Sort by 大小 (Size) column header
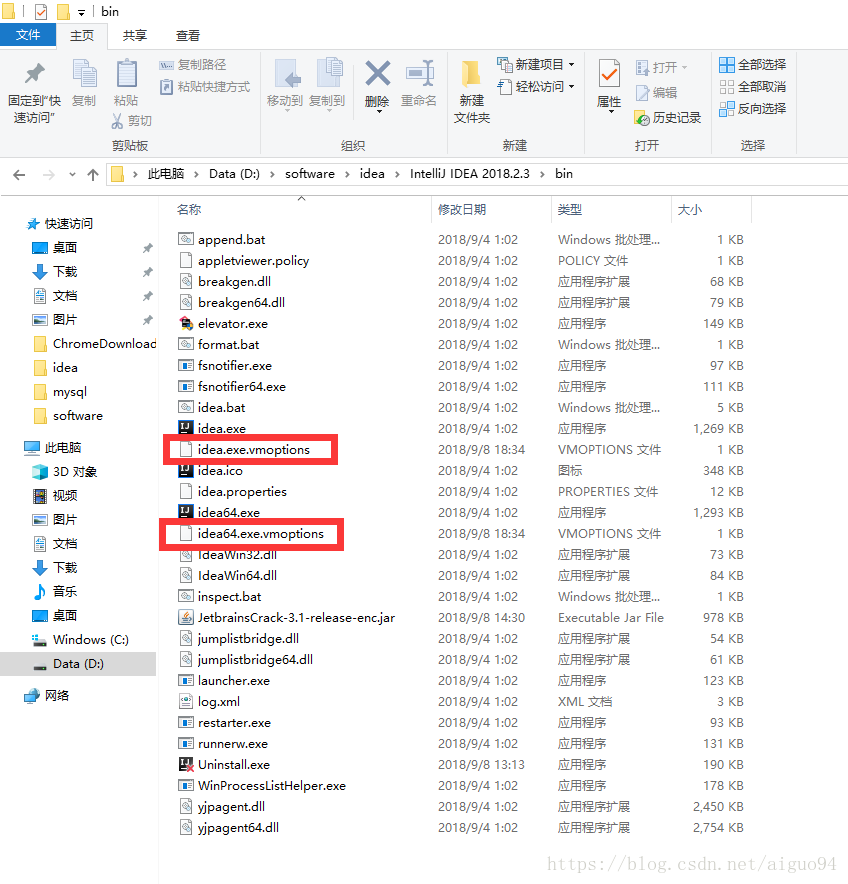This screenshot has height=884, width=848. [690, 210]
